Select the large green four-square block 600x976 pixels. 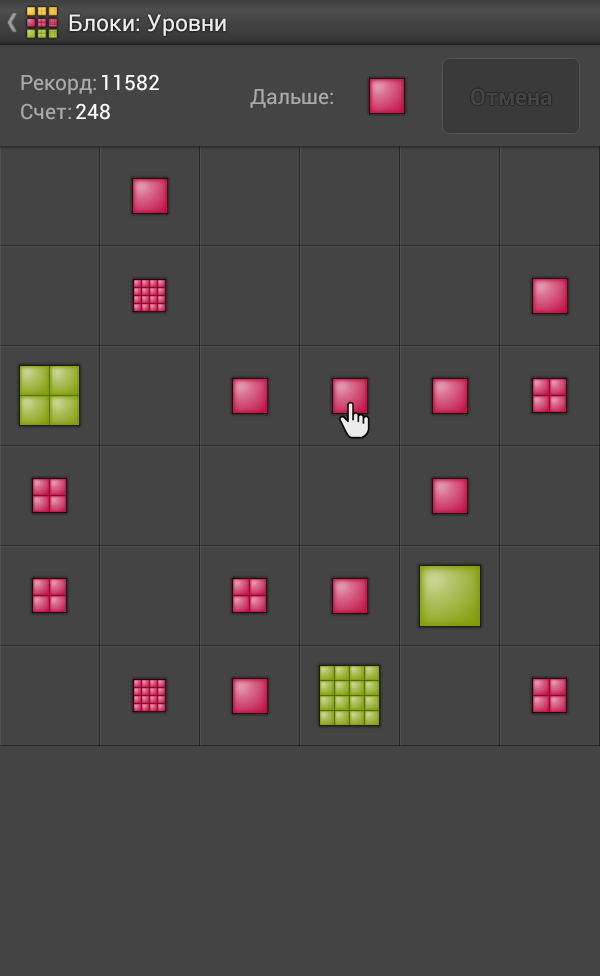(x=50, y=395)
